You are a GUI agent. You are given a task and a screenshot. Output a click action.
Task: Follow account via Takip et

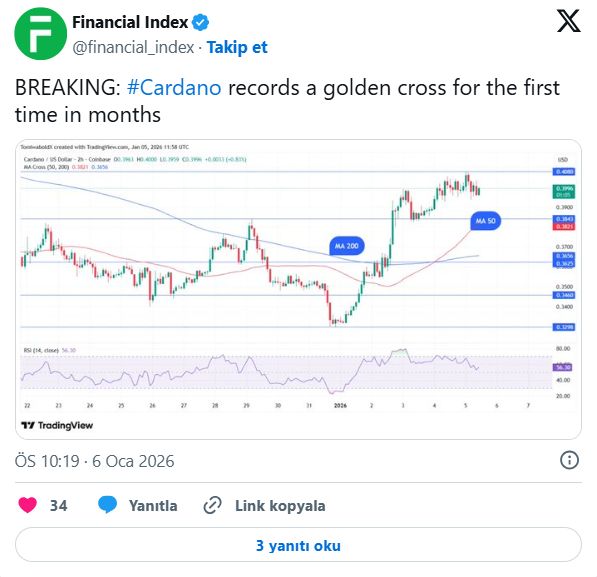[237, 48]
